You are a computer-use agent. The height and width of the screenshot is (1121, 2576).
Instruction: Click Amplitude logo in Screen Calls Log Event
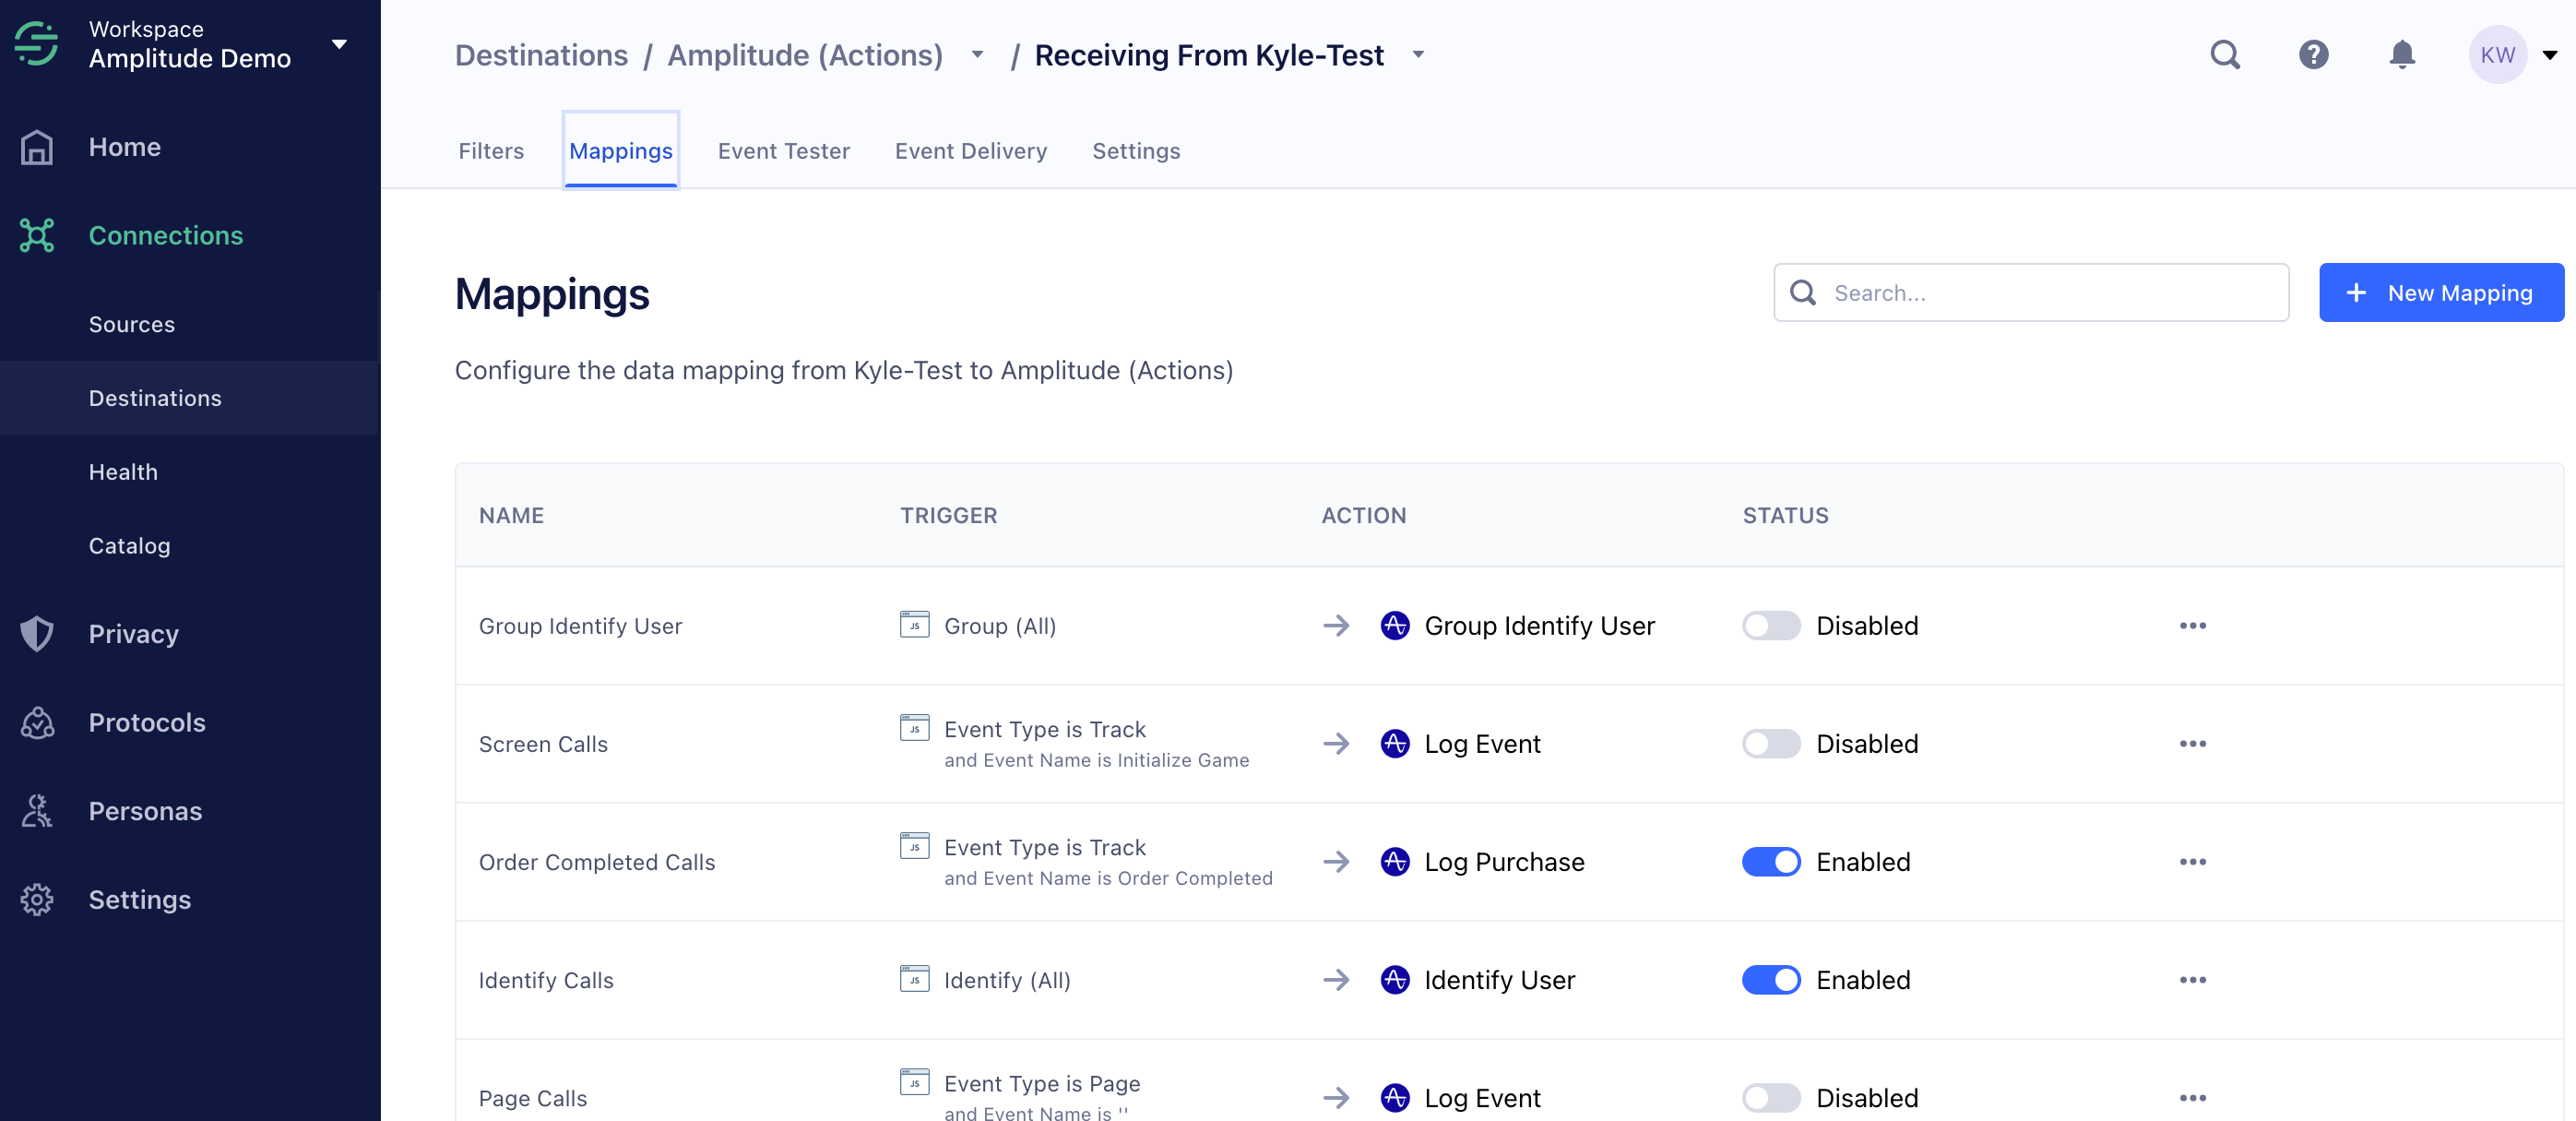1395,743
